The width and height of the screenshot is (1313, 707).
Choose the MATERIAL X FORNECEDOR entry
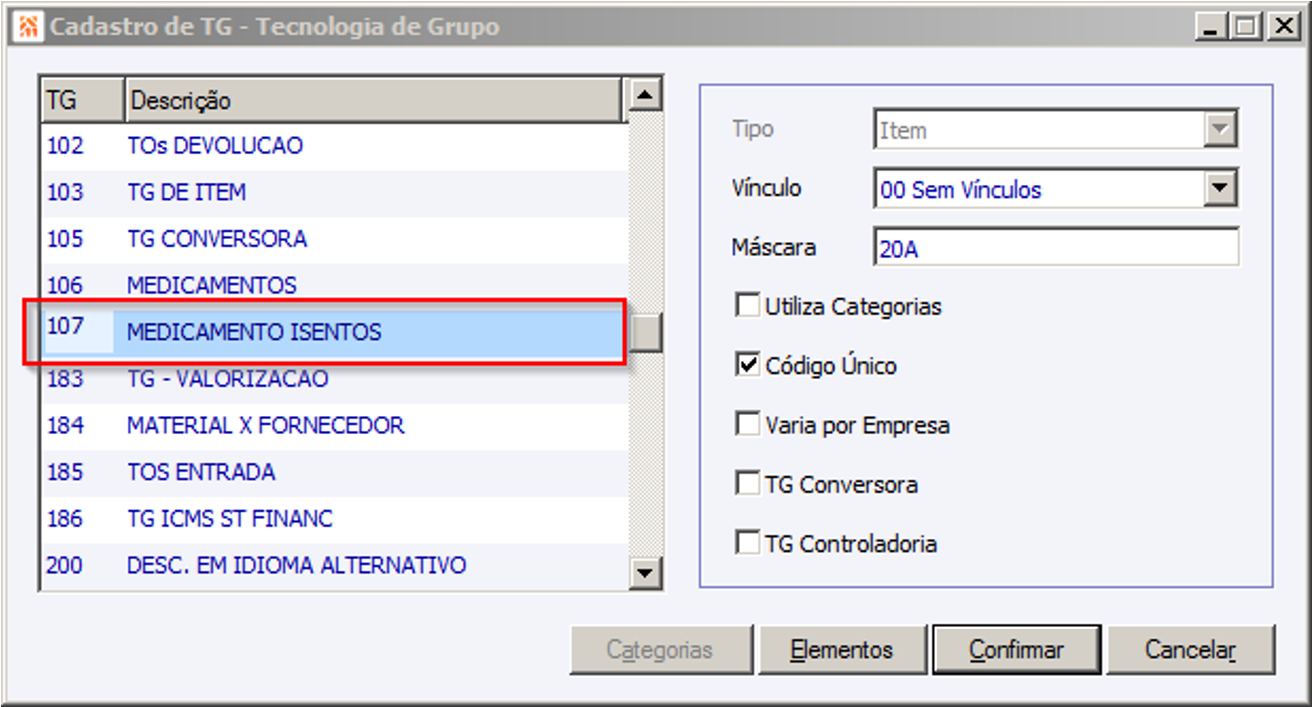[265, 425]
